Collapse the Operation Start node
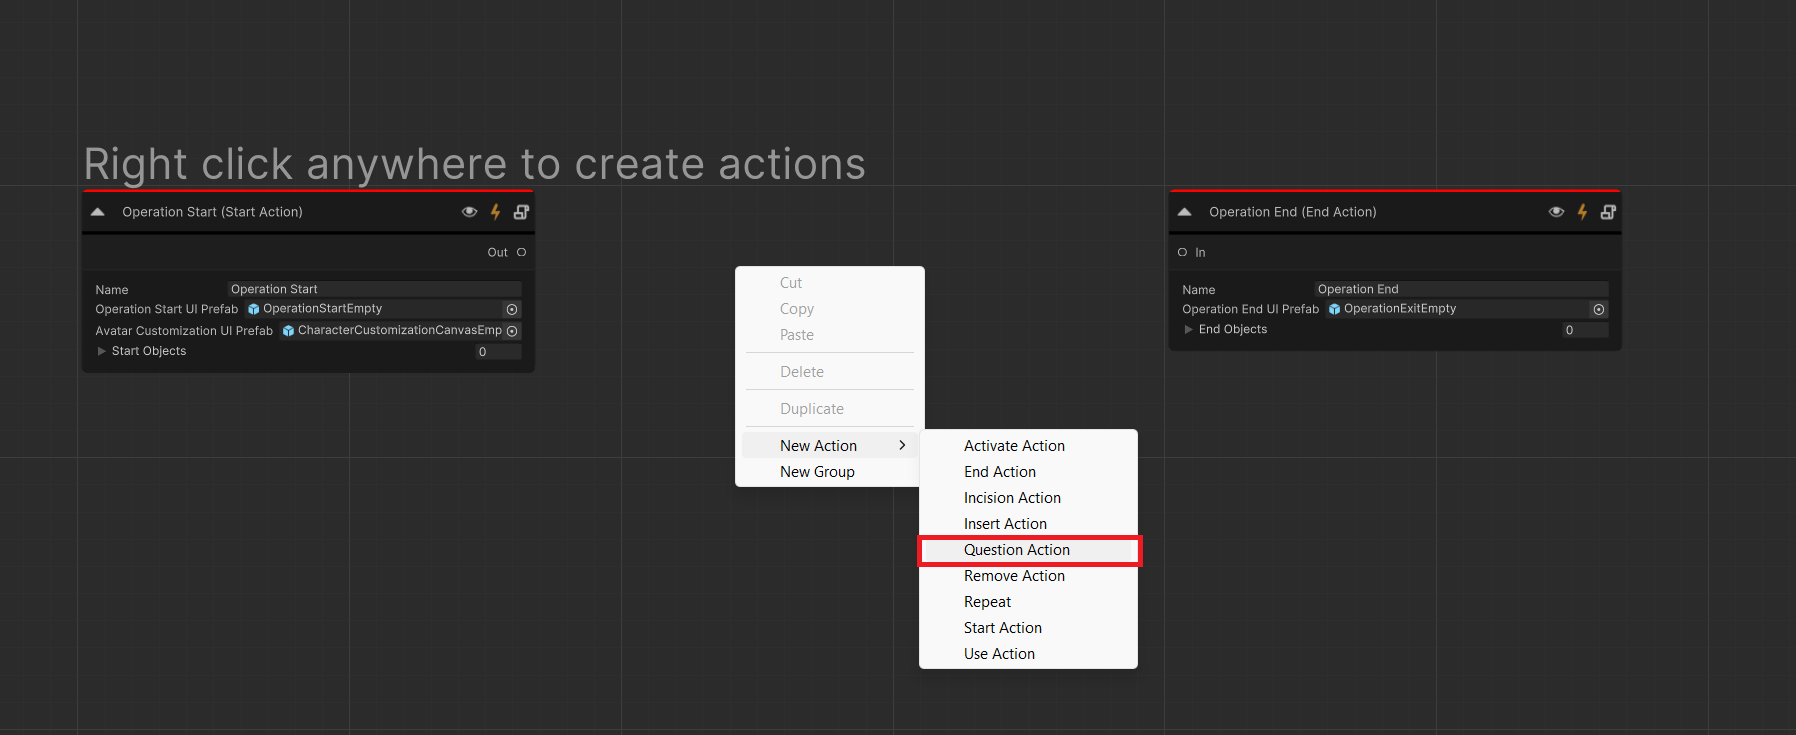Viewport: 1796px width, 735px height. tap(98, 212)
